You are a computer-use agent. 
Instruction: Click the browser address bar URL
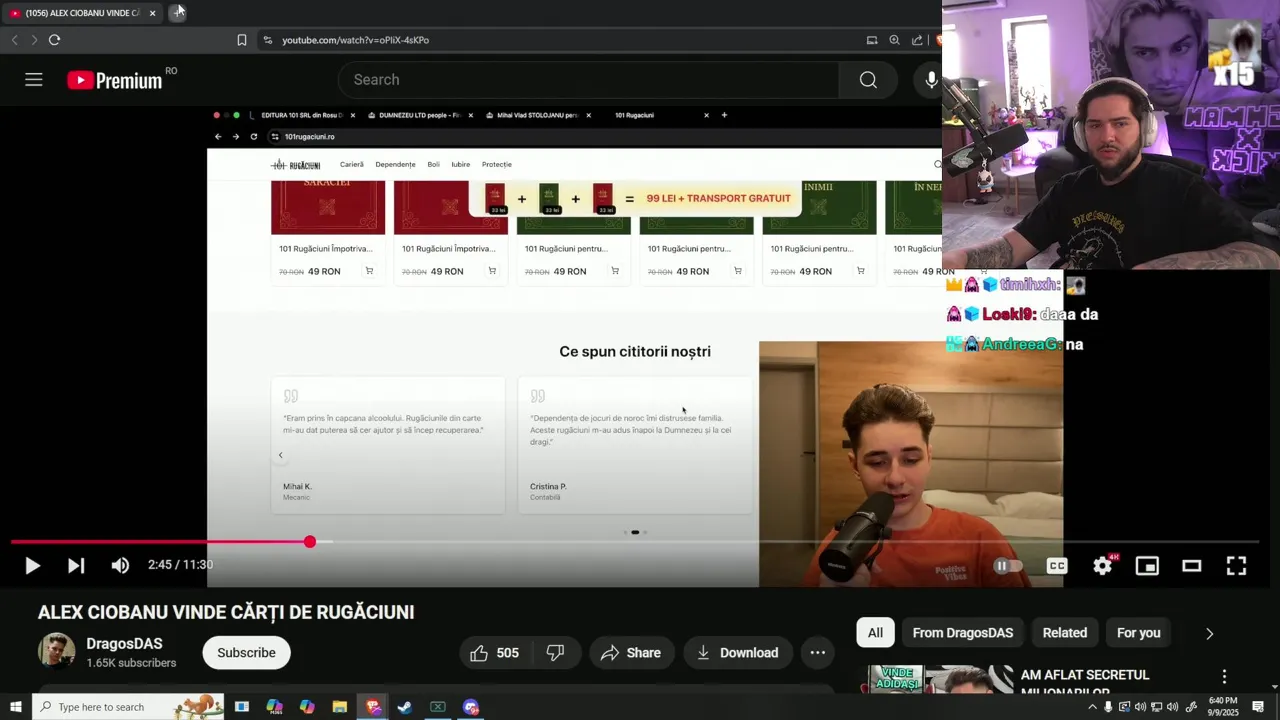pyautogui.click(x=355, y=40)
